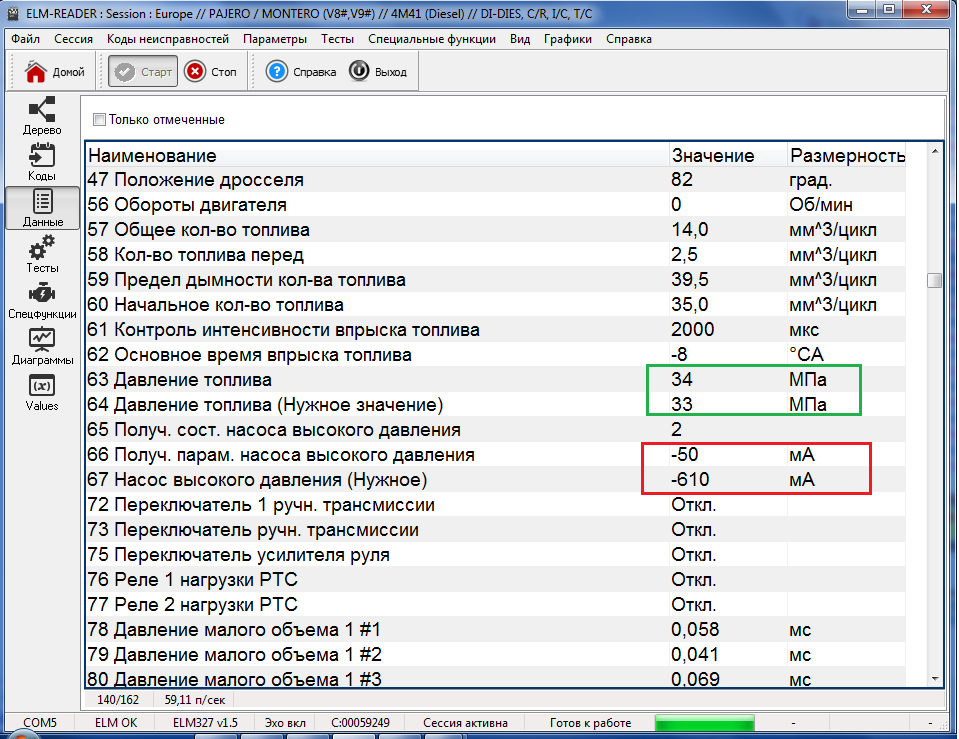Open the Графики menu
This screenshot has width=959, height=739.
point(565,39)
